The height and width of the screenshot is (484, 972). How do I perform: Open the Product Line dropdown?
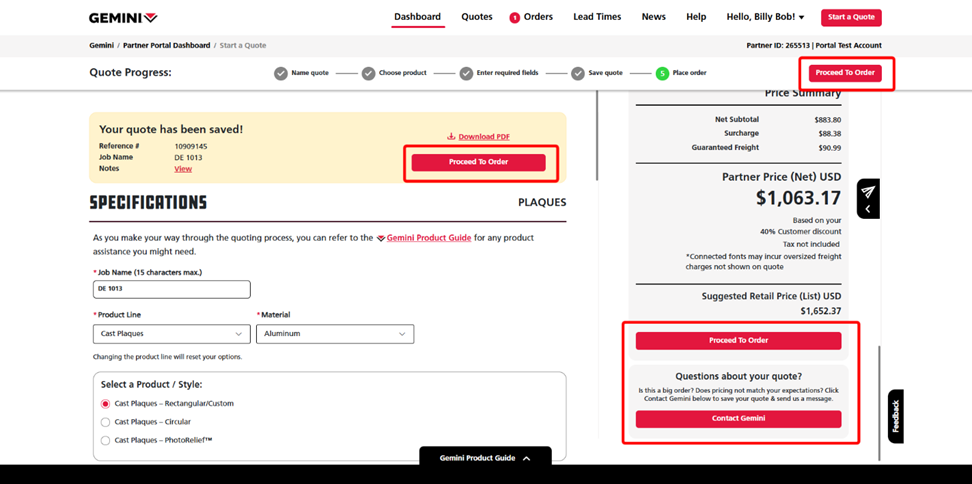point(171,334)
